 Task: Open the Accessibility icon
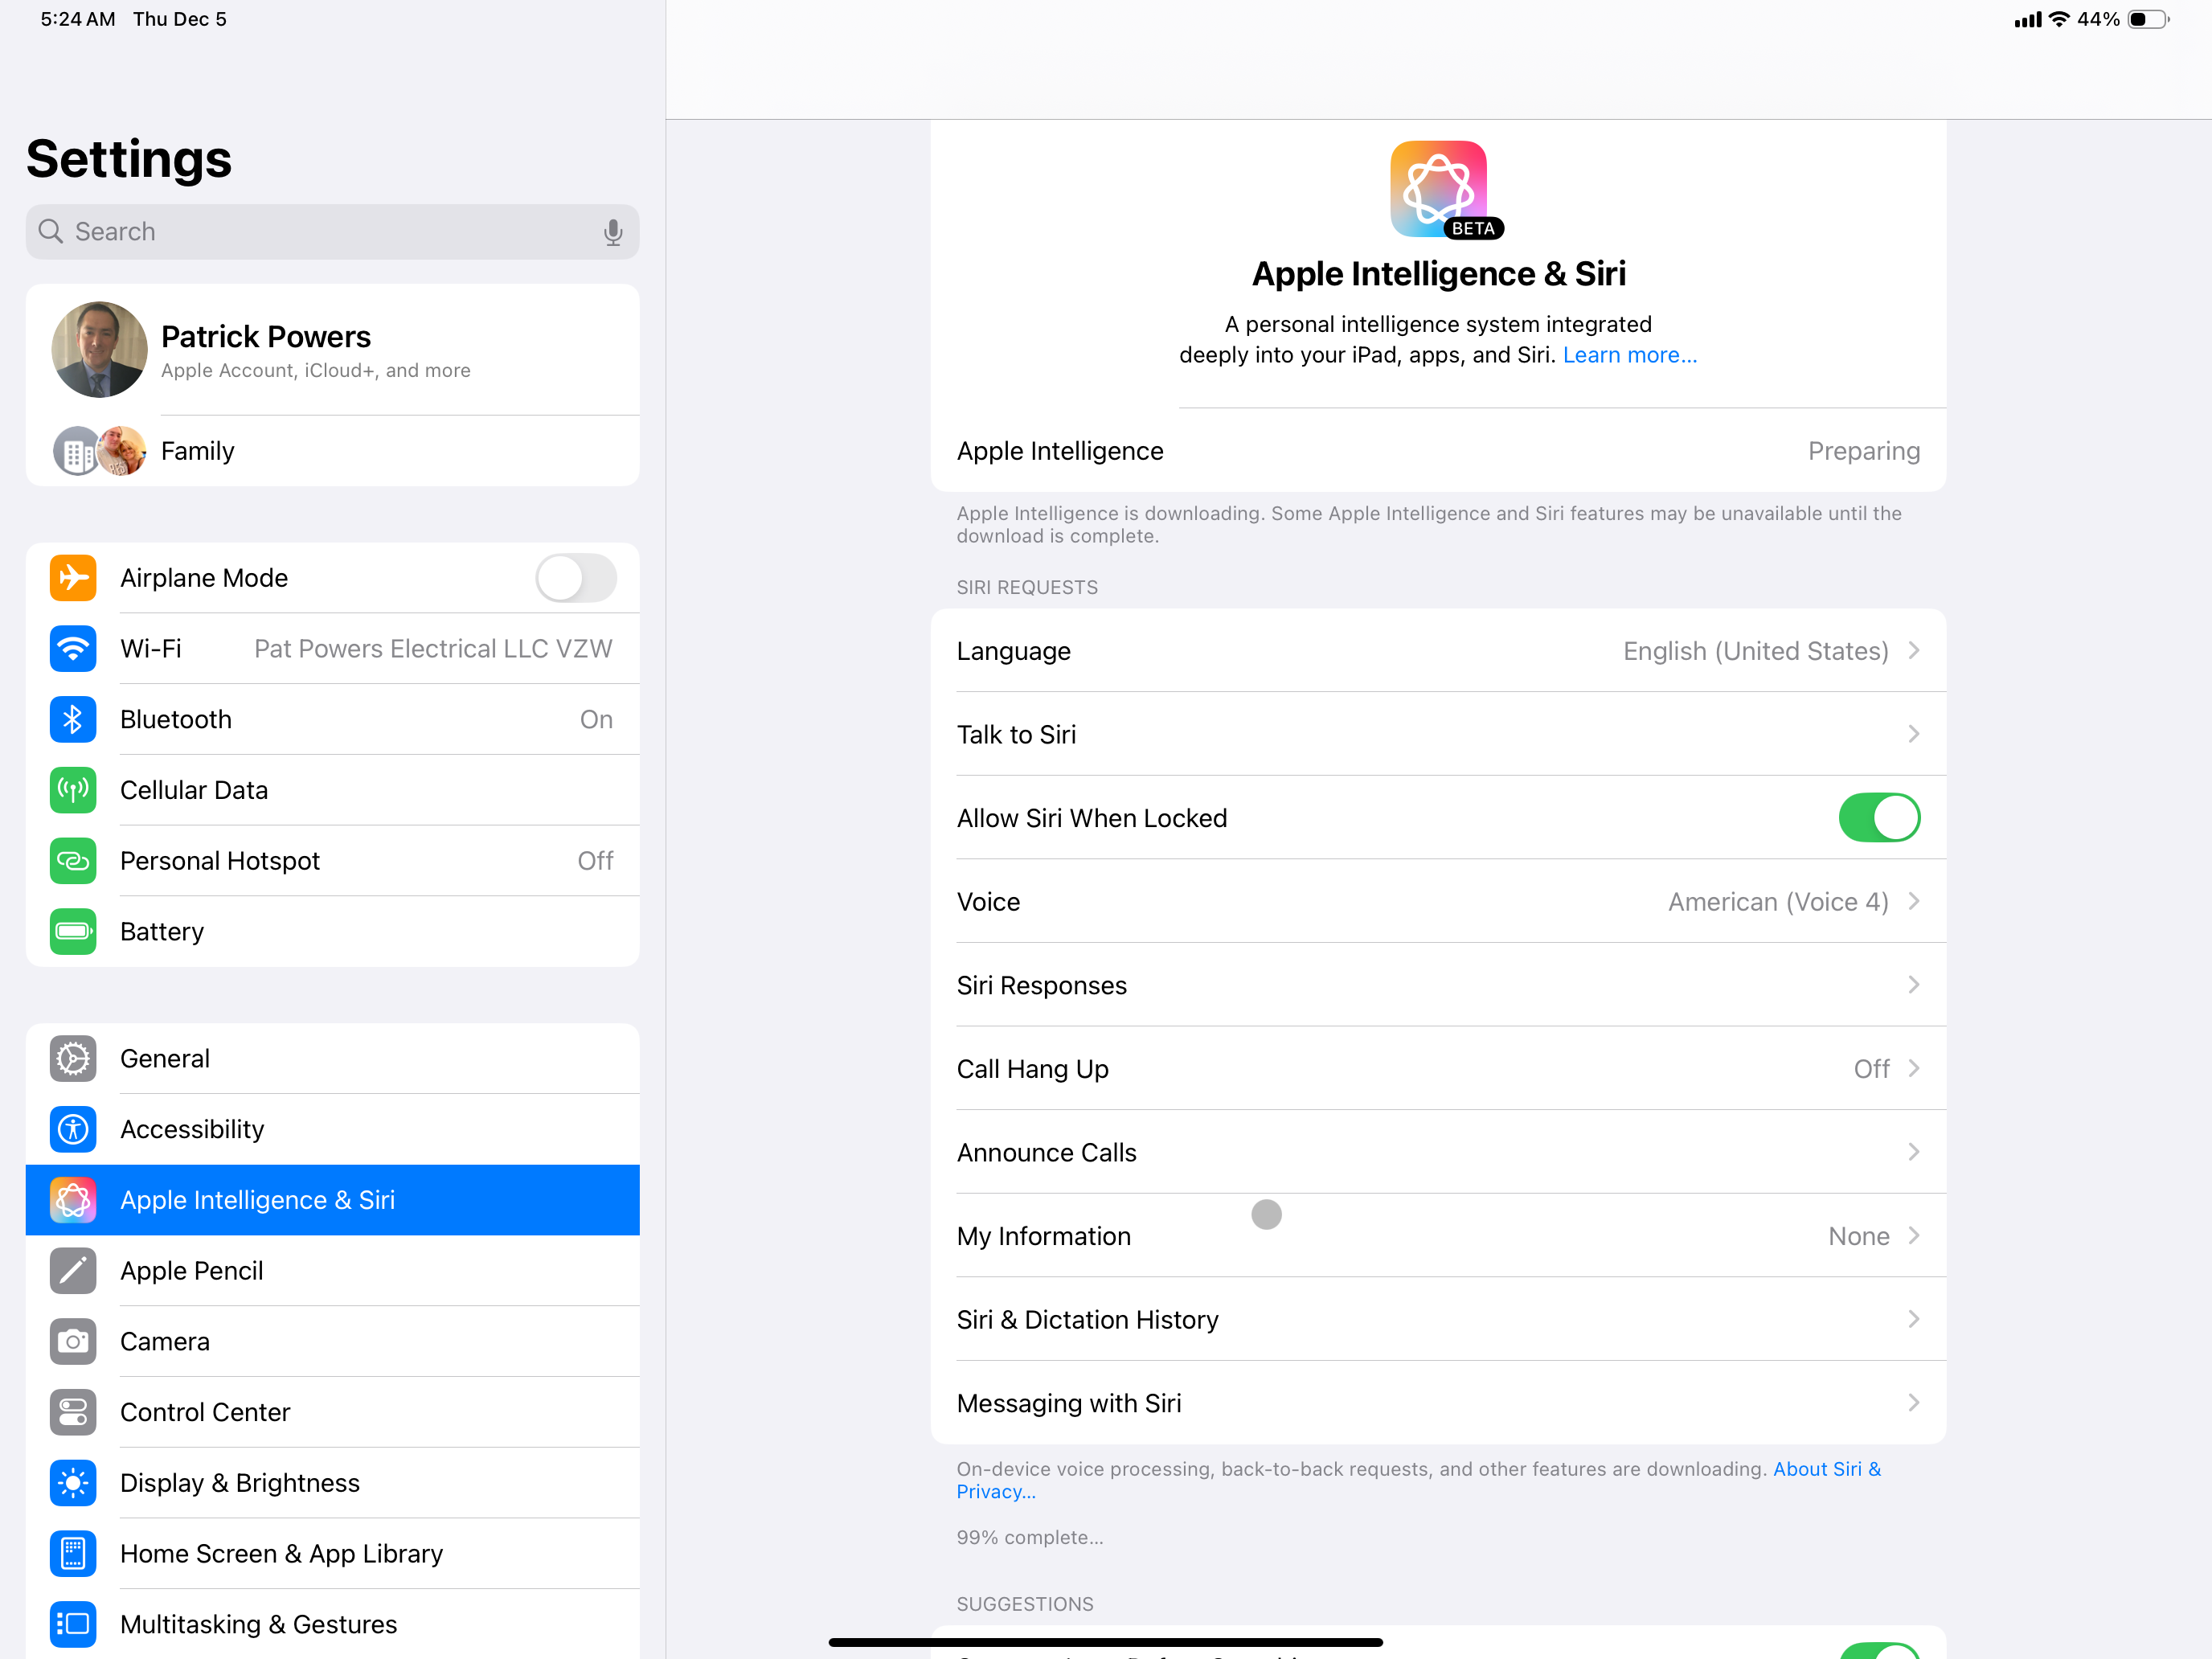[x=73, y=1129]
